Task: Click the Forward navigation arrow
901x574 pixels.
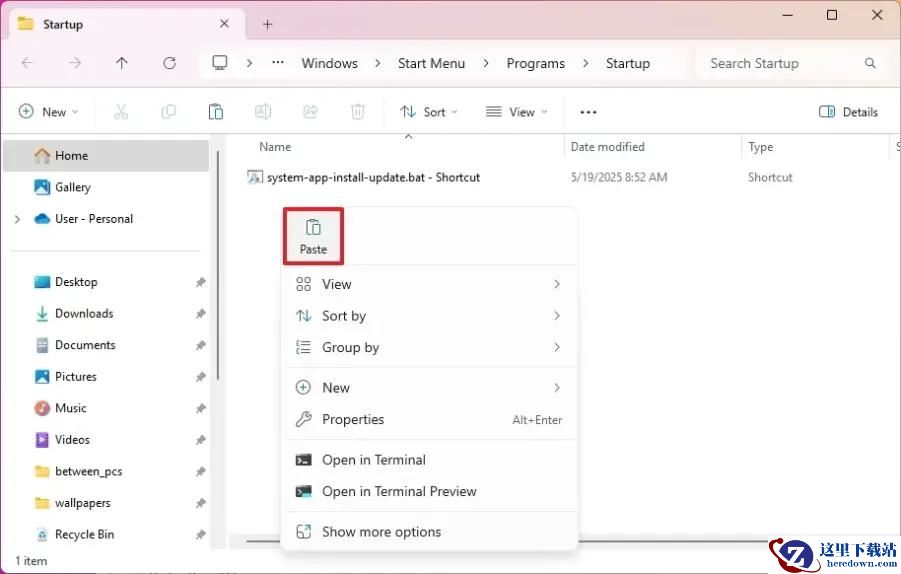Action: (x=75, y=63)
